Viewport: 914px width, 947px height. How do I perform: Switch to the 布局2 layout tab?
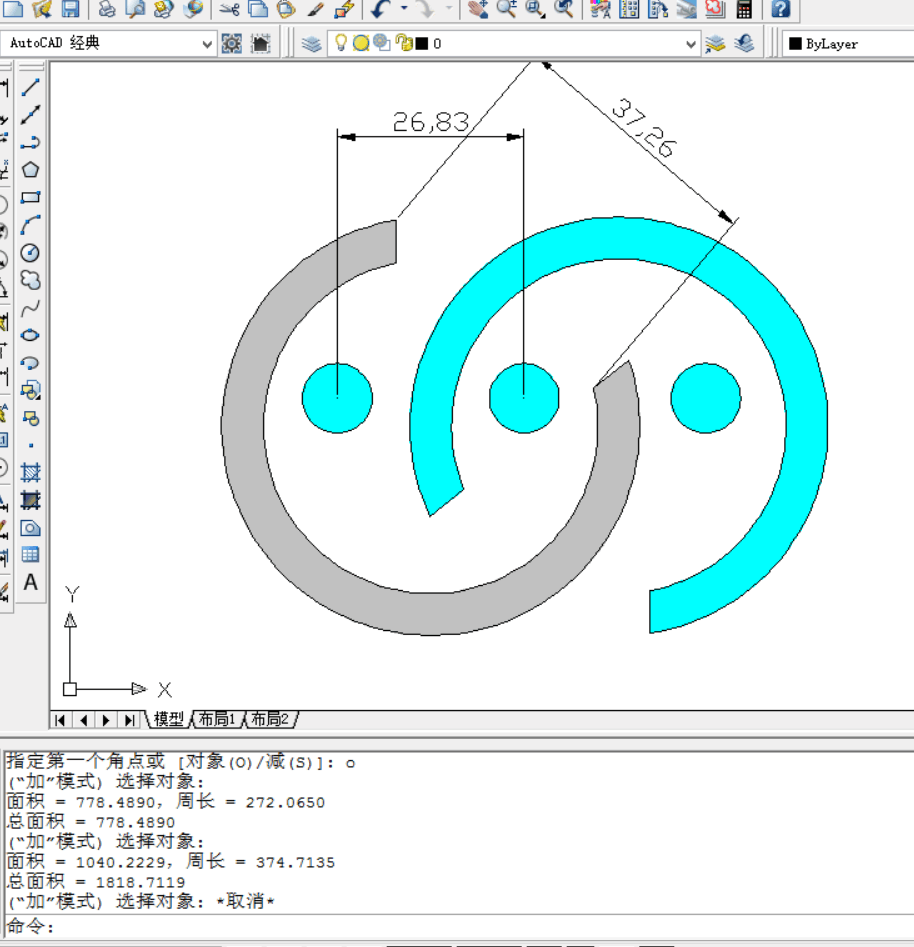pyautogui.click(x=270, y=719)
